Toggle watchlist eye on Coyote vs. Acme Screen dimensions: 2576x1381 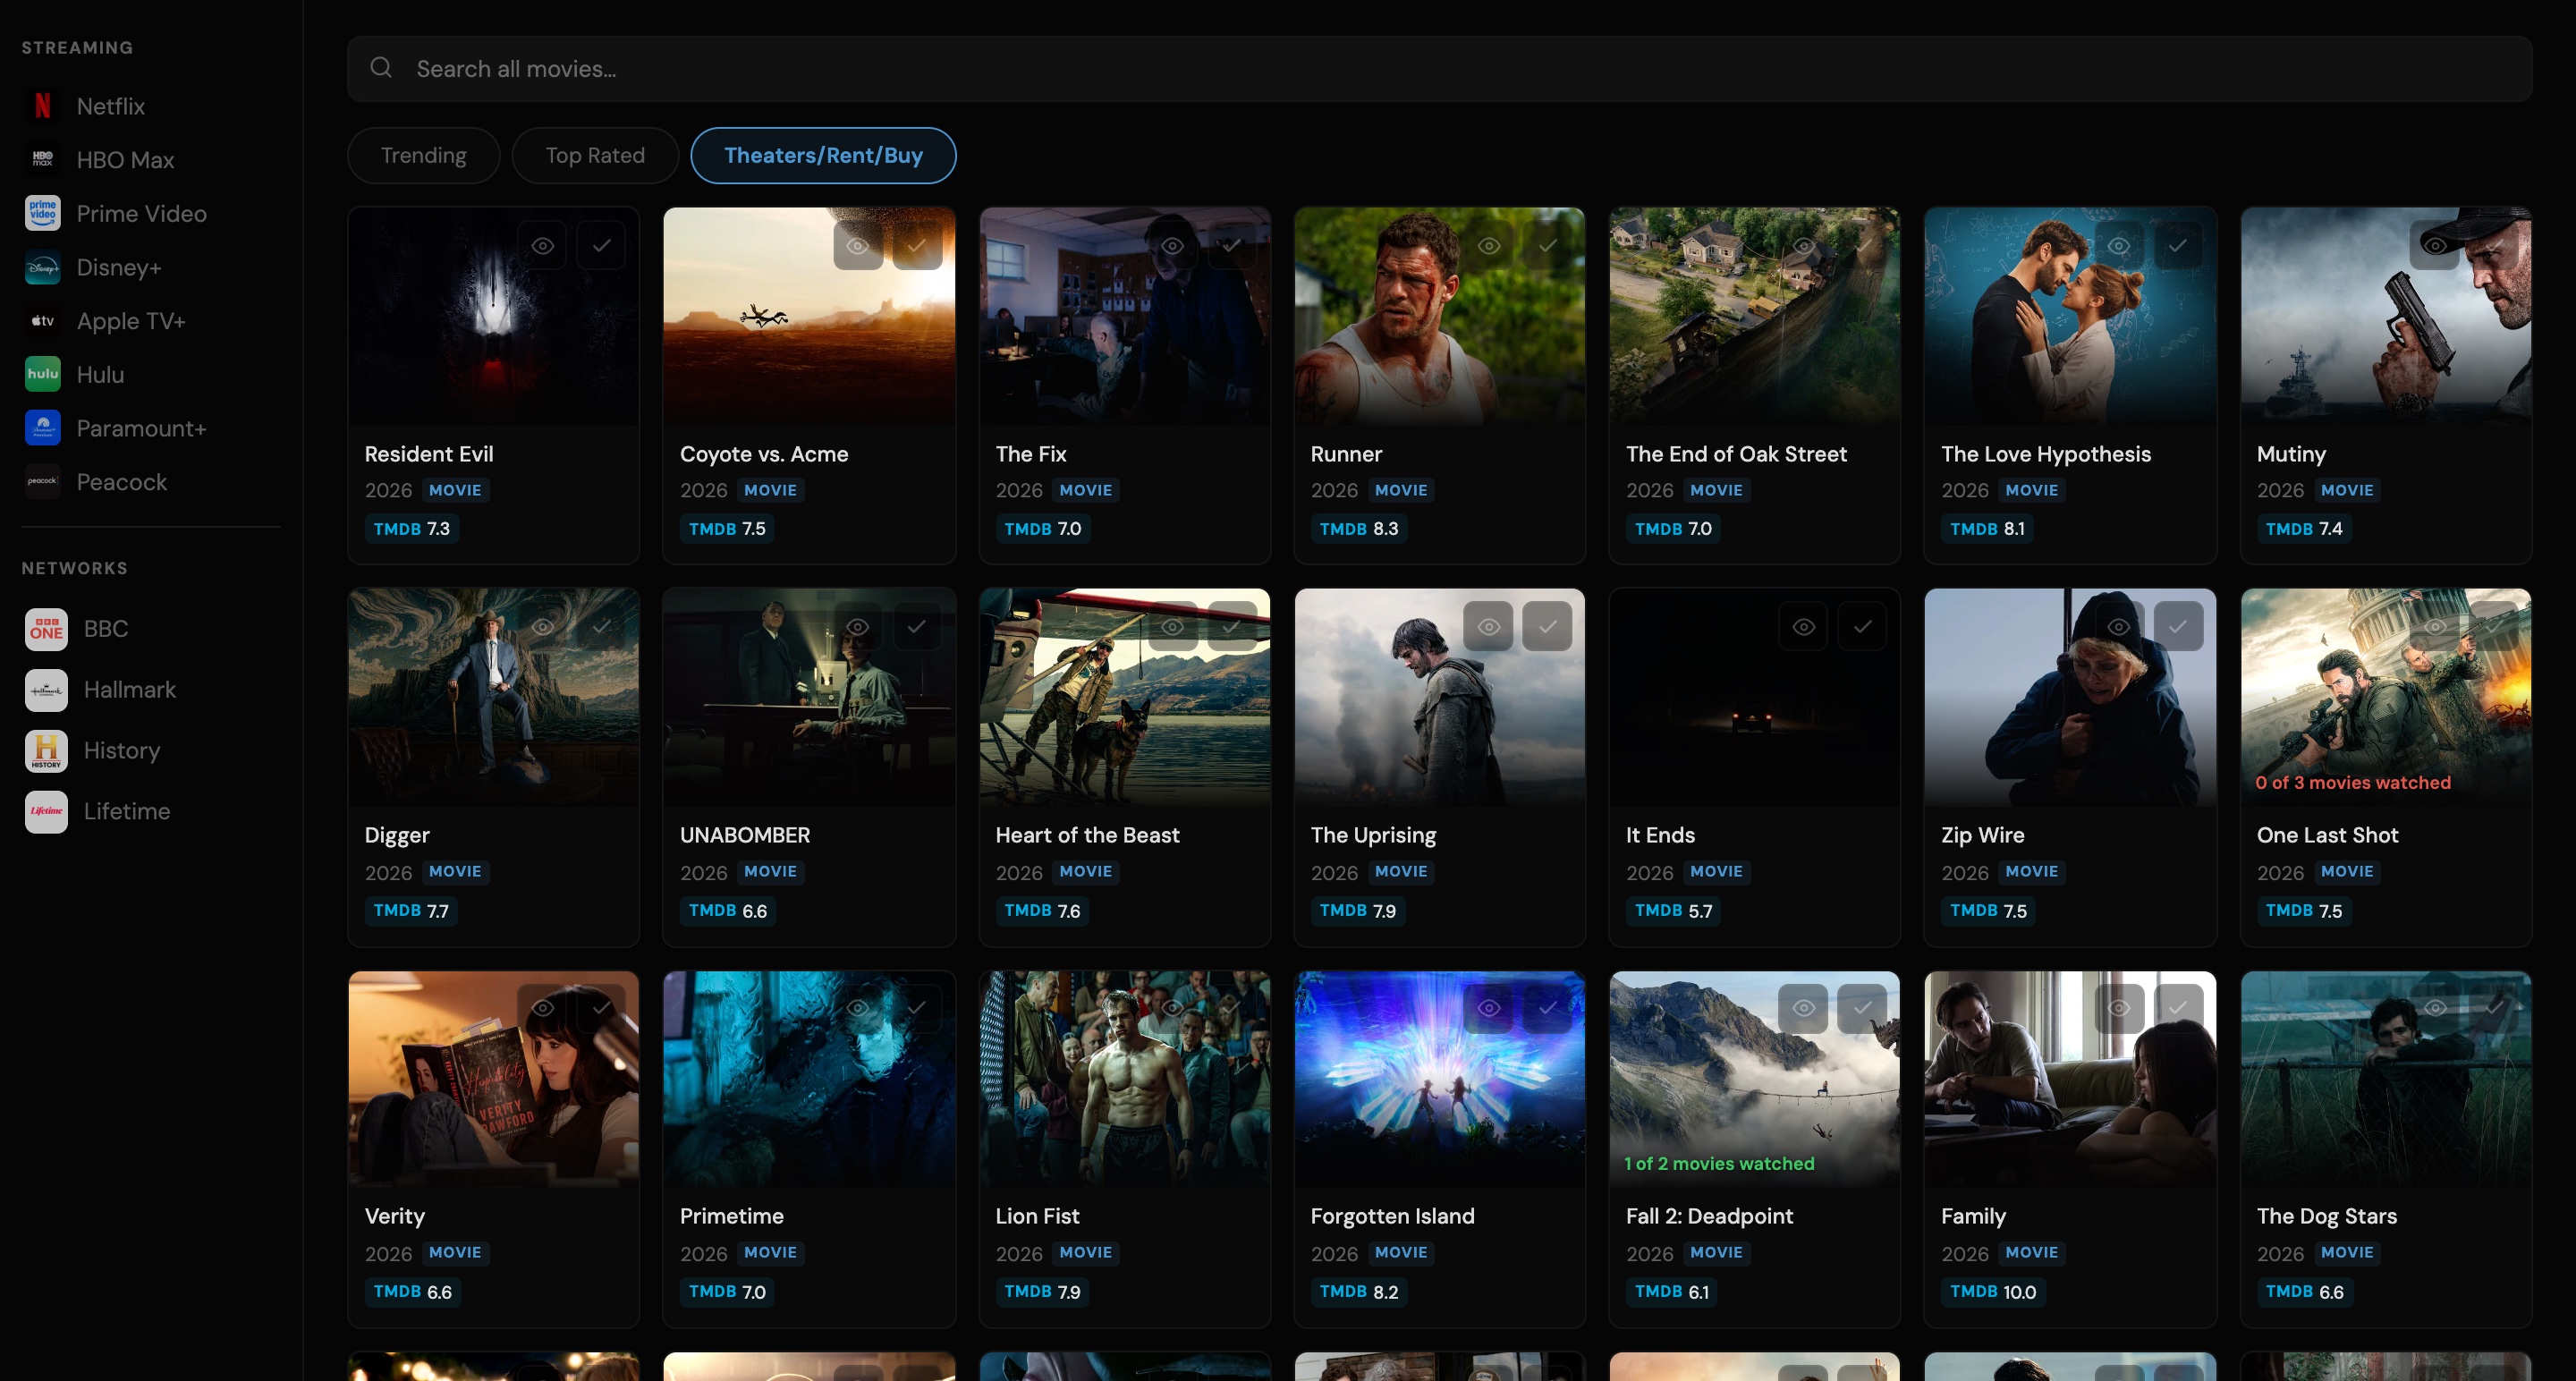pos(858,245)
